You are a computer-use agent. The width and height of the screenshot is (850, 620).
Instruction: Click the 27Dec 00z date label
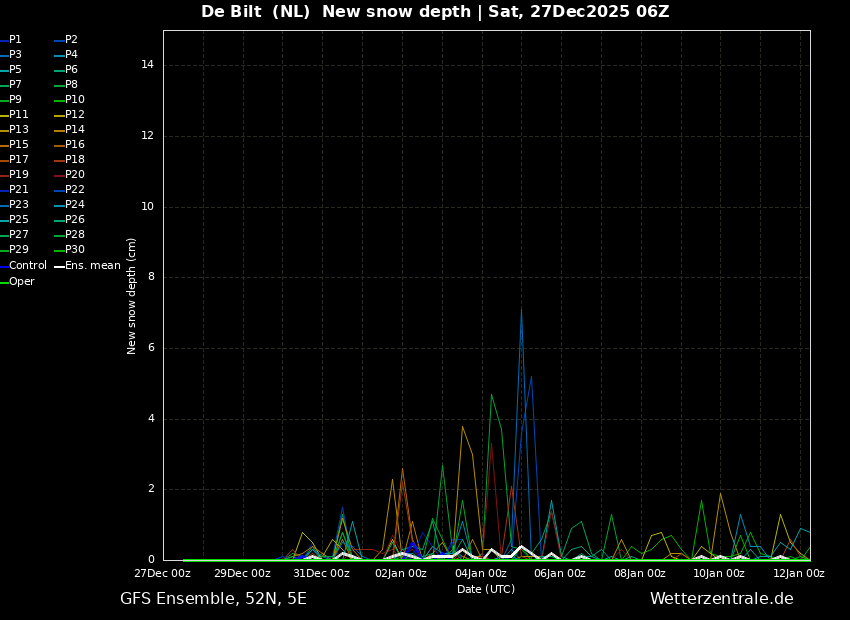coord(162,574)
